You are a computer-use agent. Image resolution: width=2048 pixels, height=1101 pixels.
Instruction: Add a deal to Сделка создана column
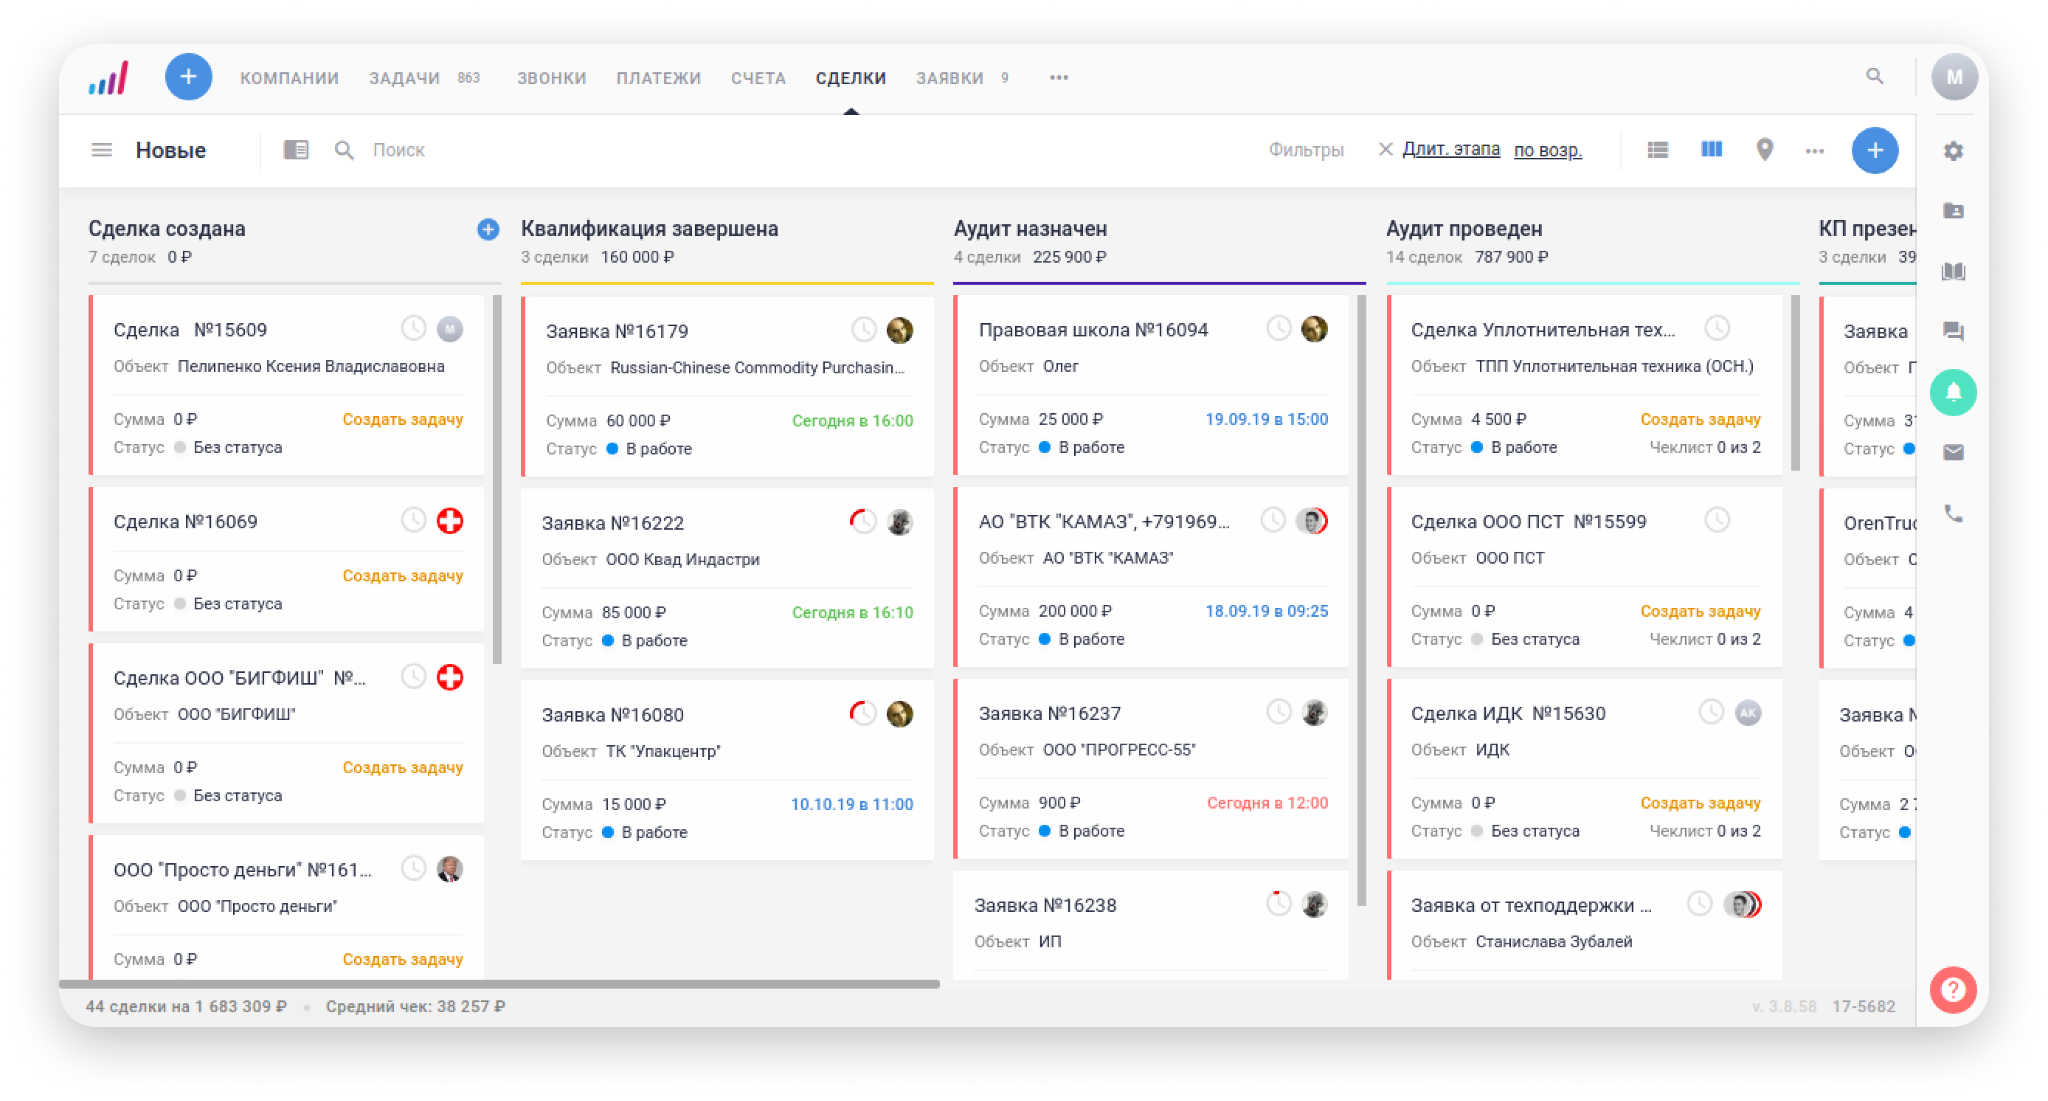click(488, 229)
